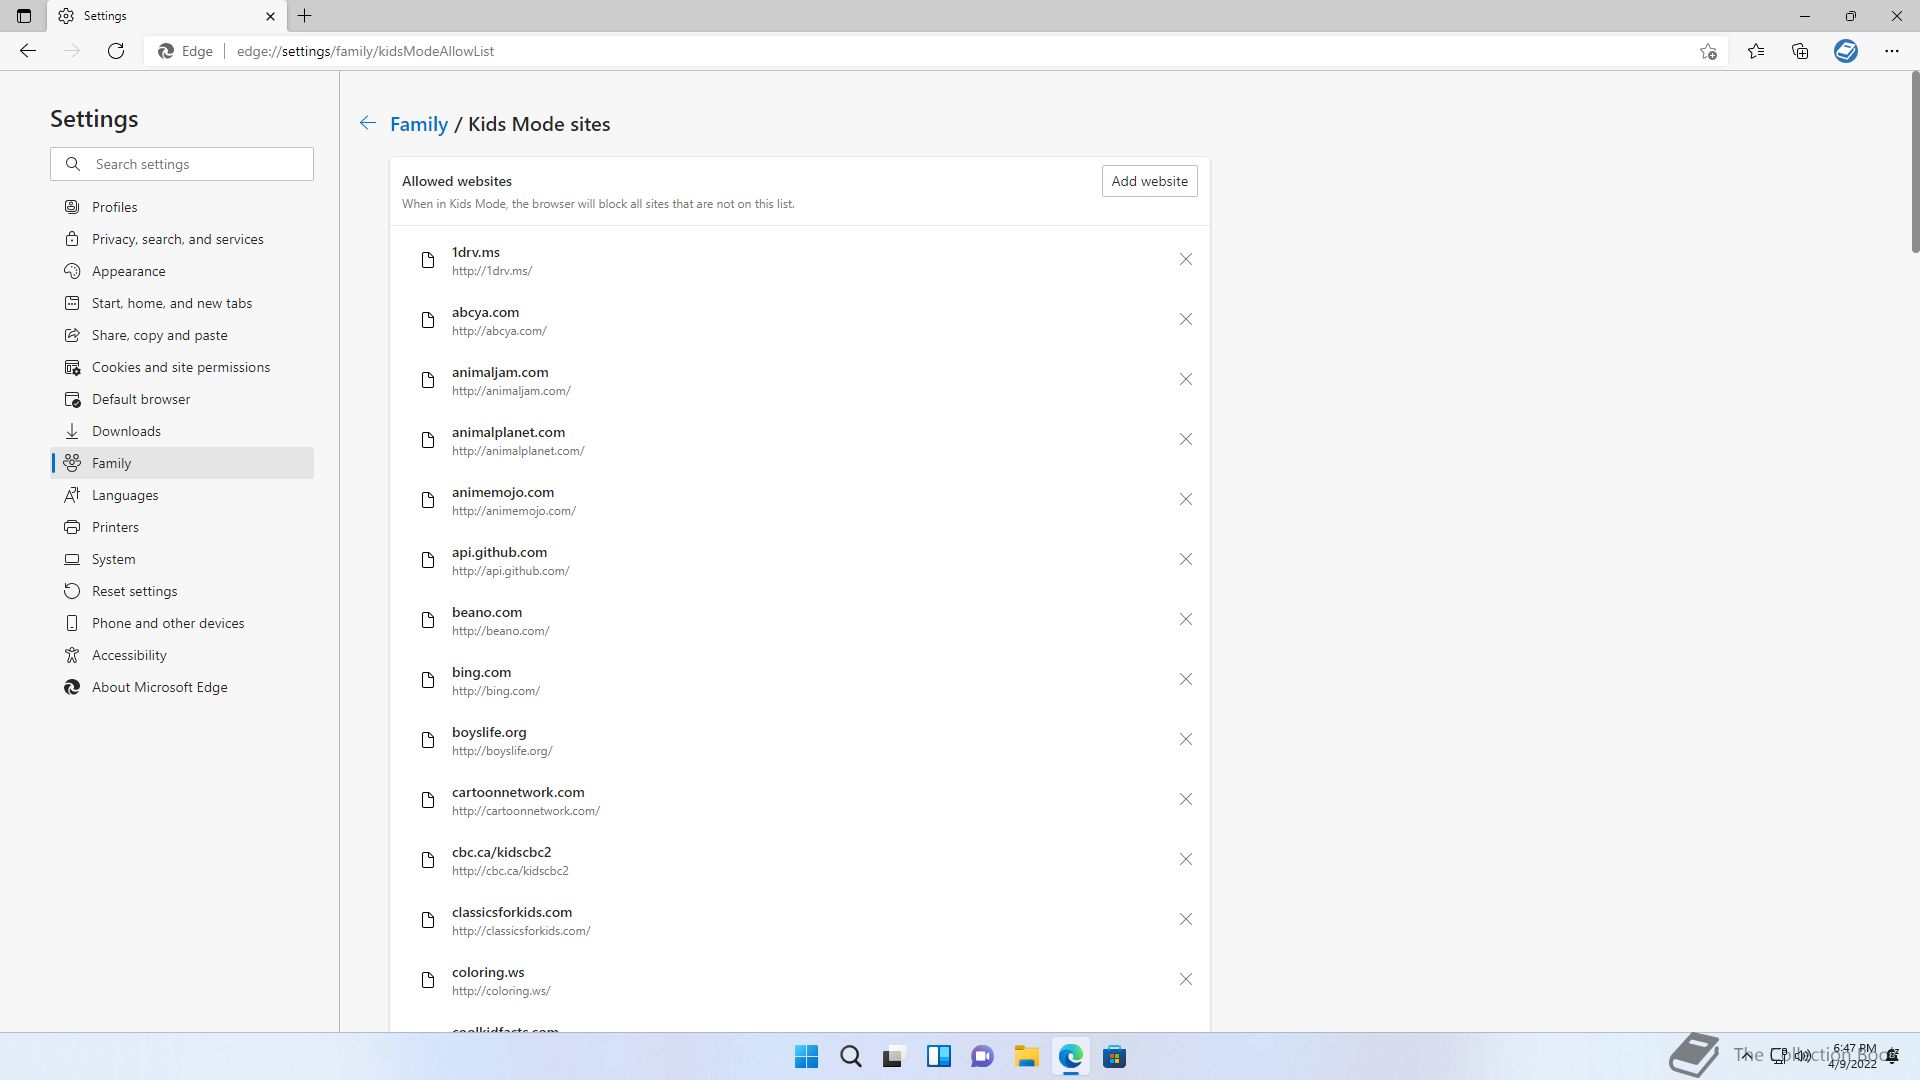This screenshot has width=1920, height=1080.
Task: Open Cookies and site permissions
Action: (182, 367)
